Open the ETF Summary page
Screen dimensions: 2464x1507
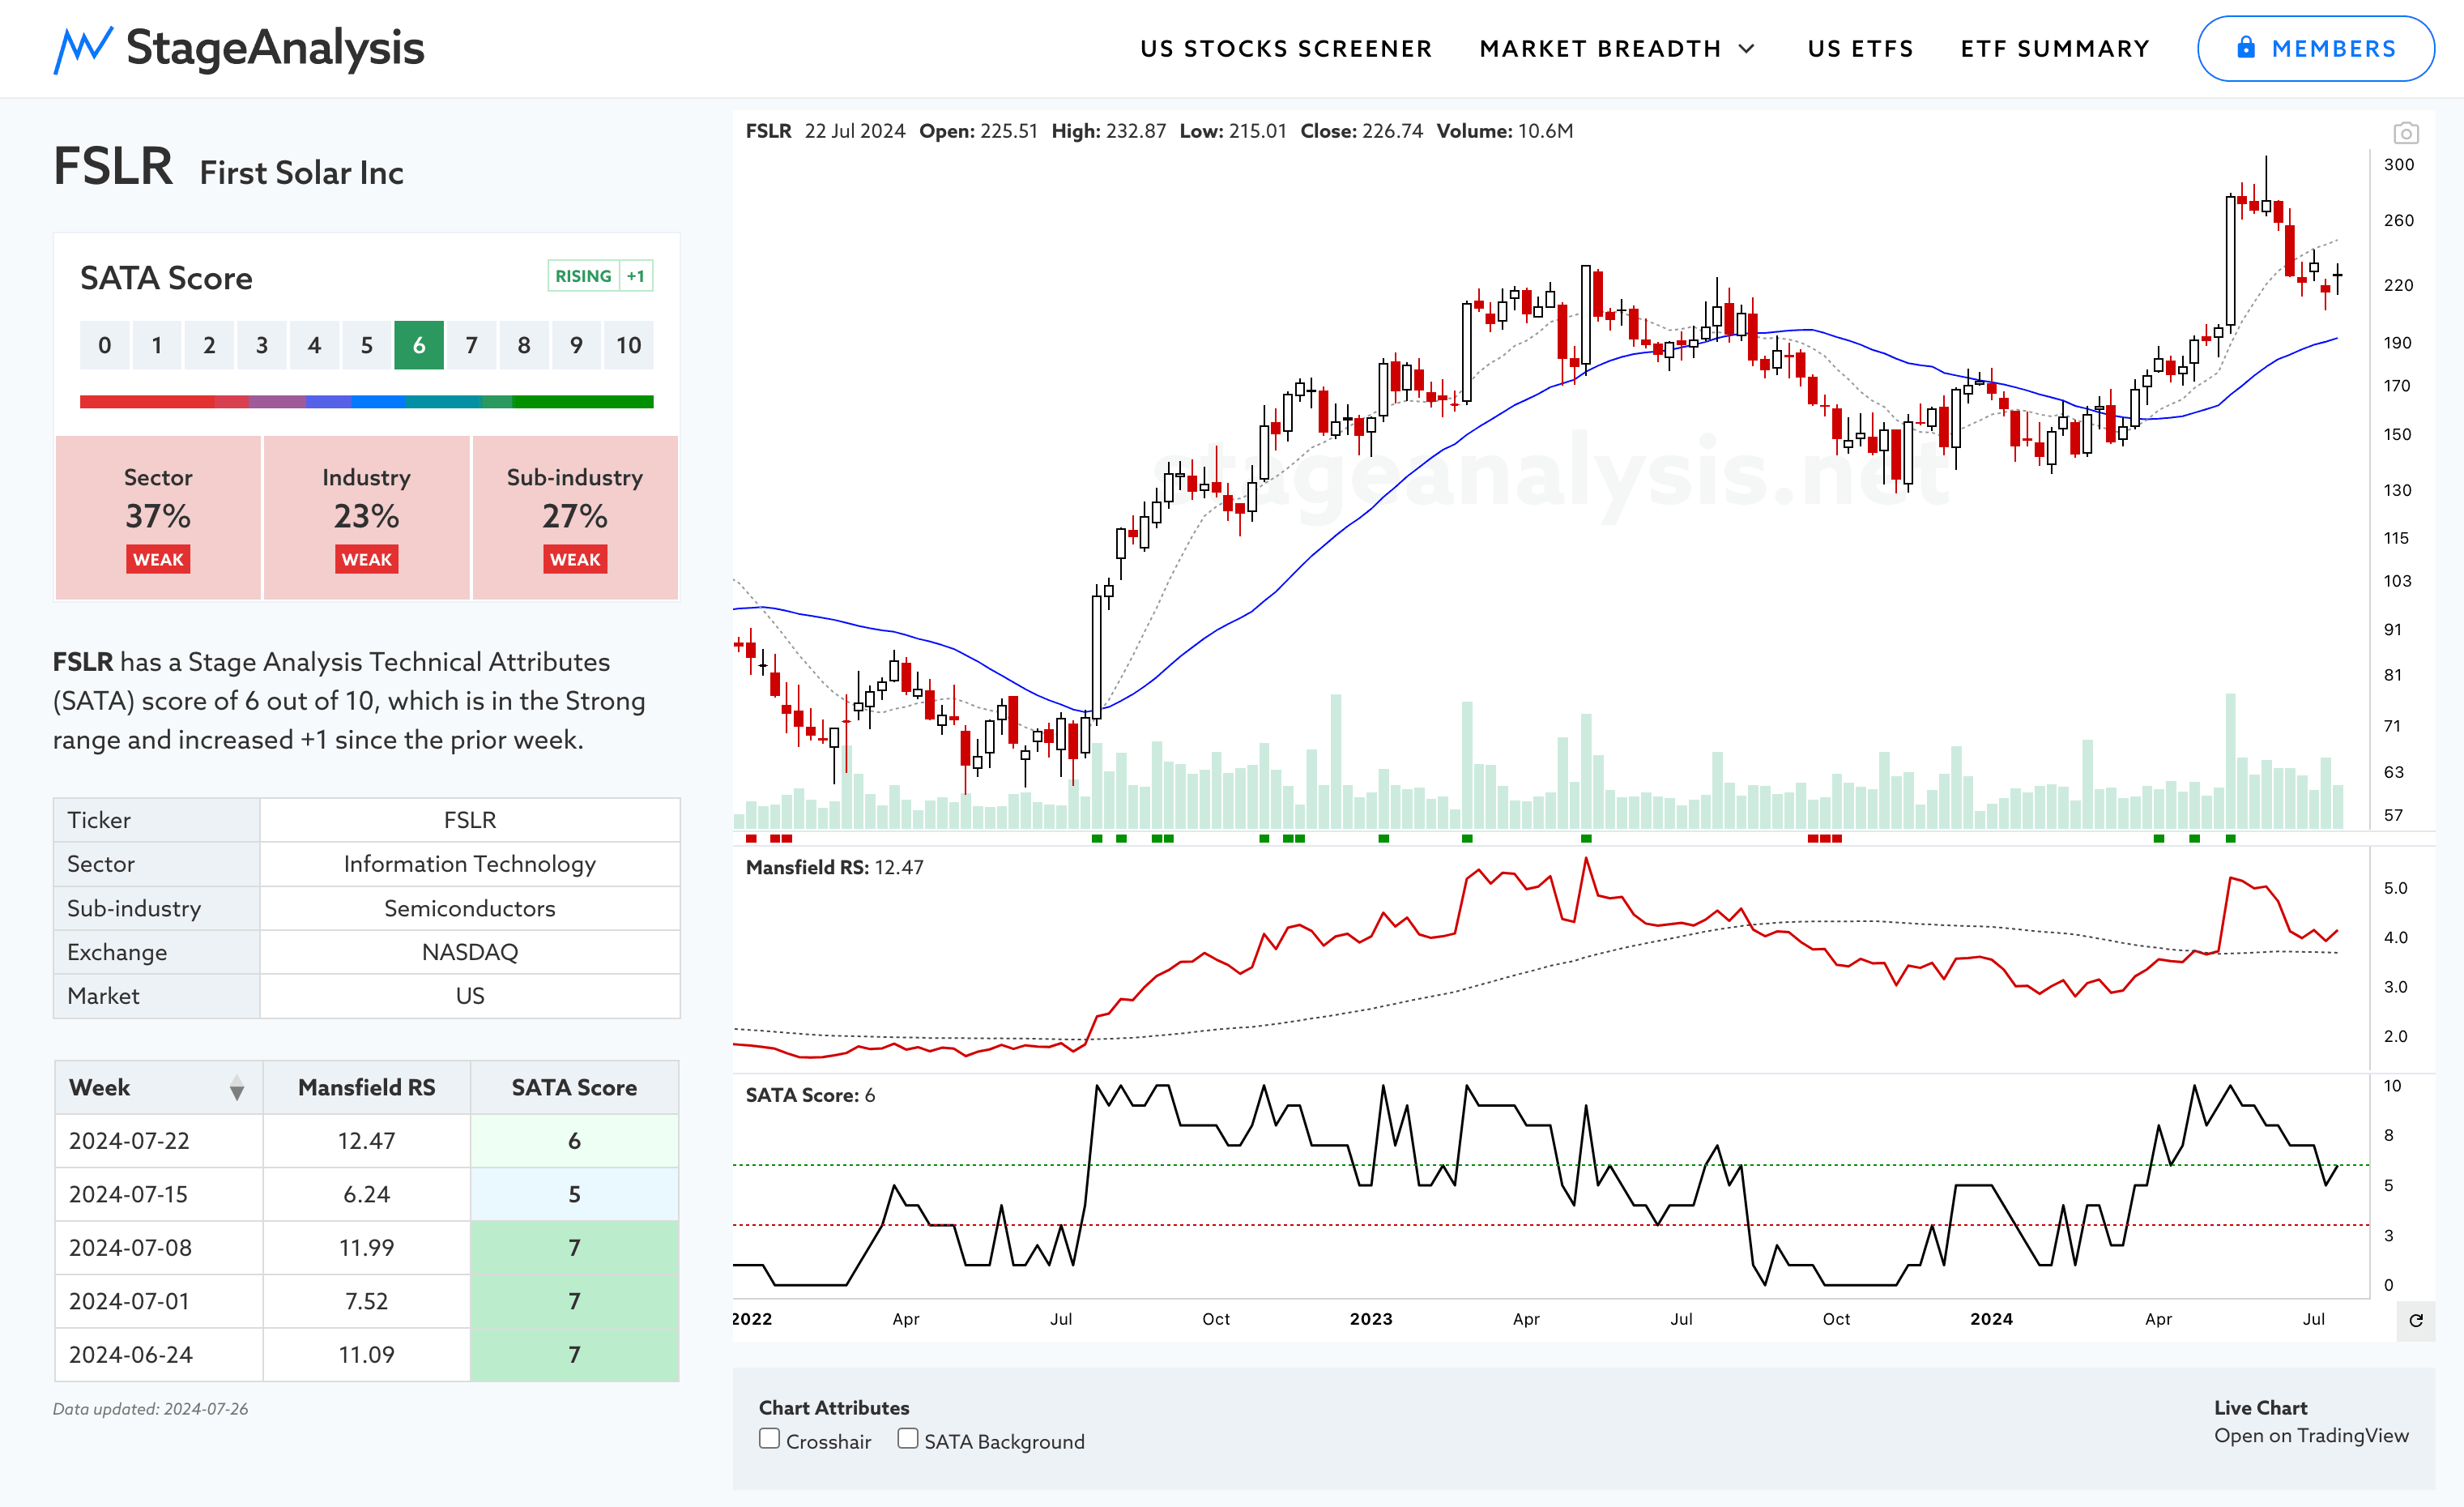tap(2055, 49)
